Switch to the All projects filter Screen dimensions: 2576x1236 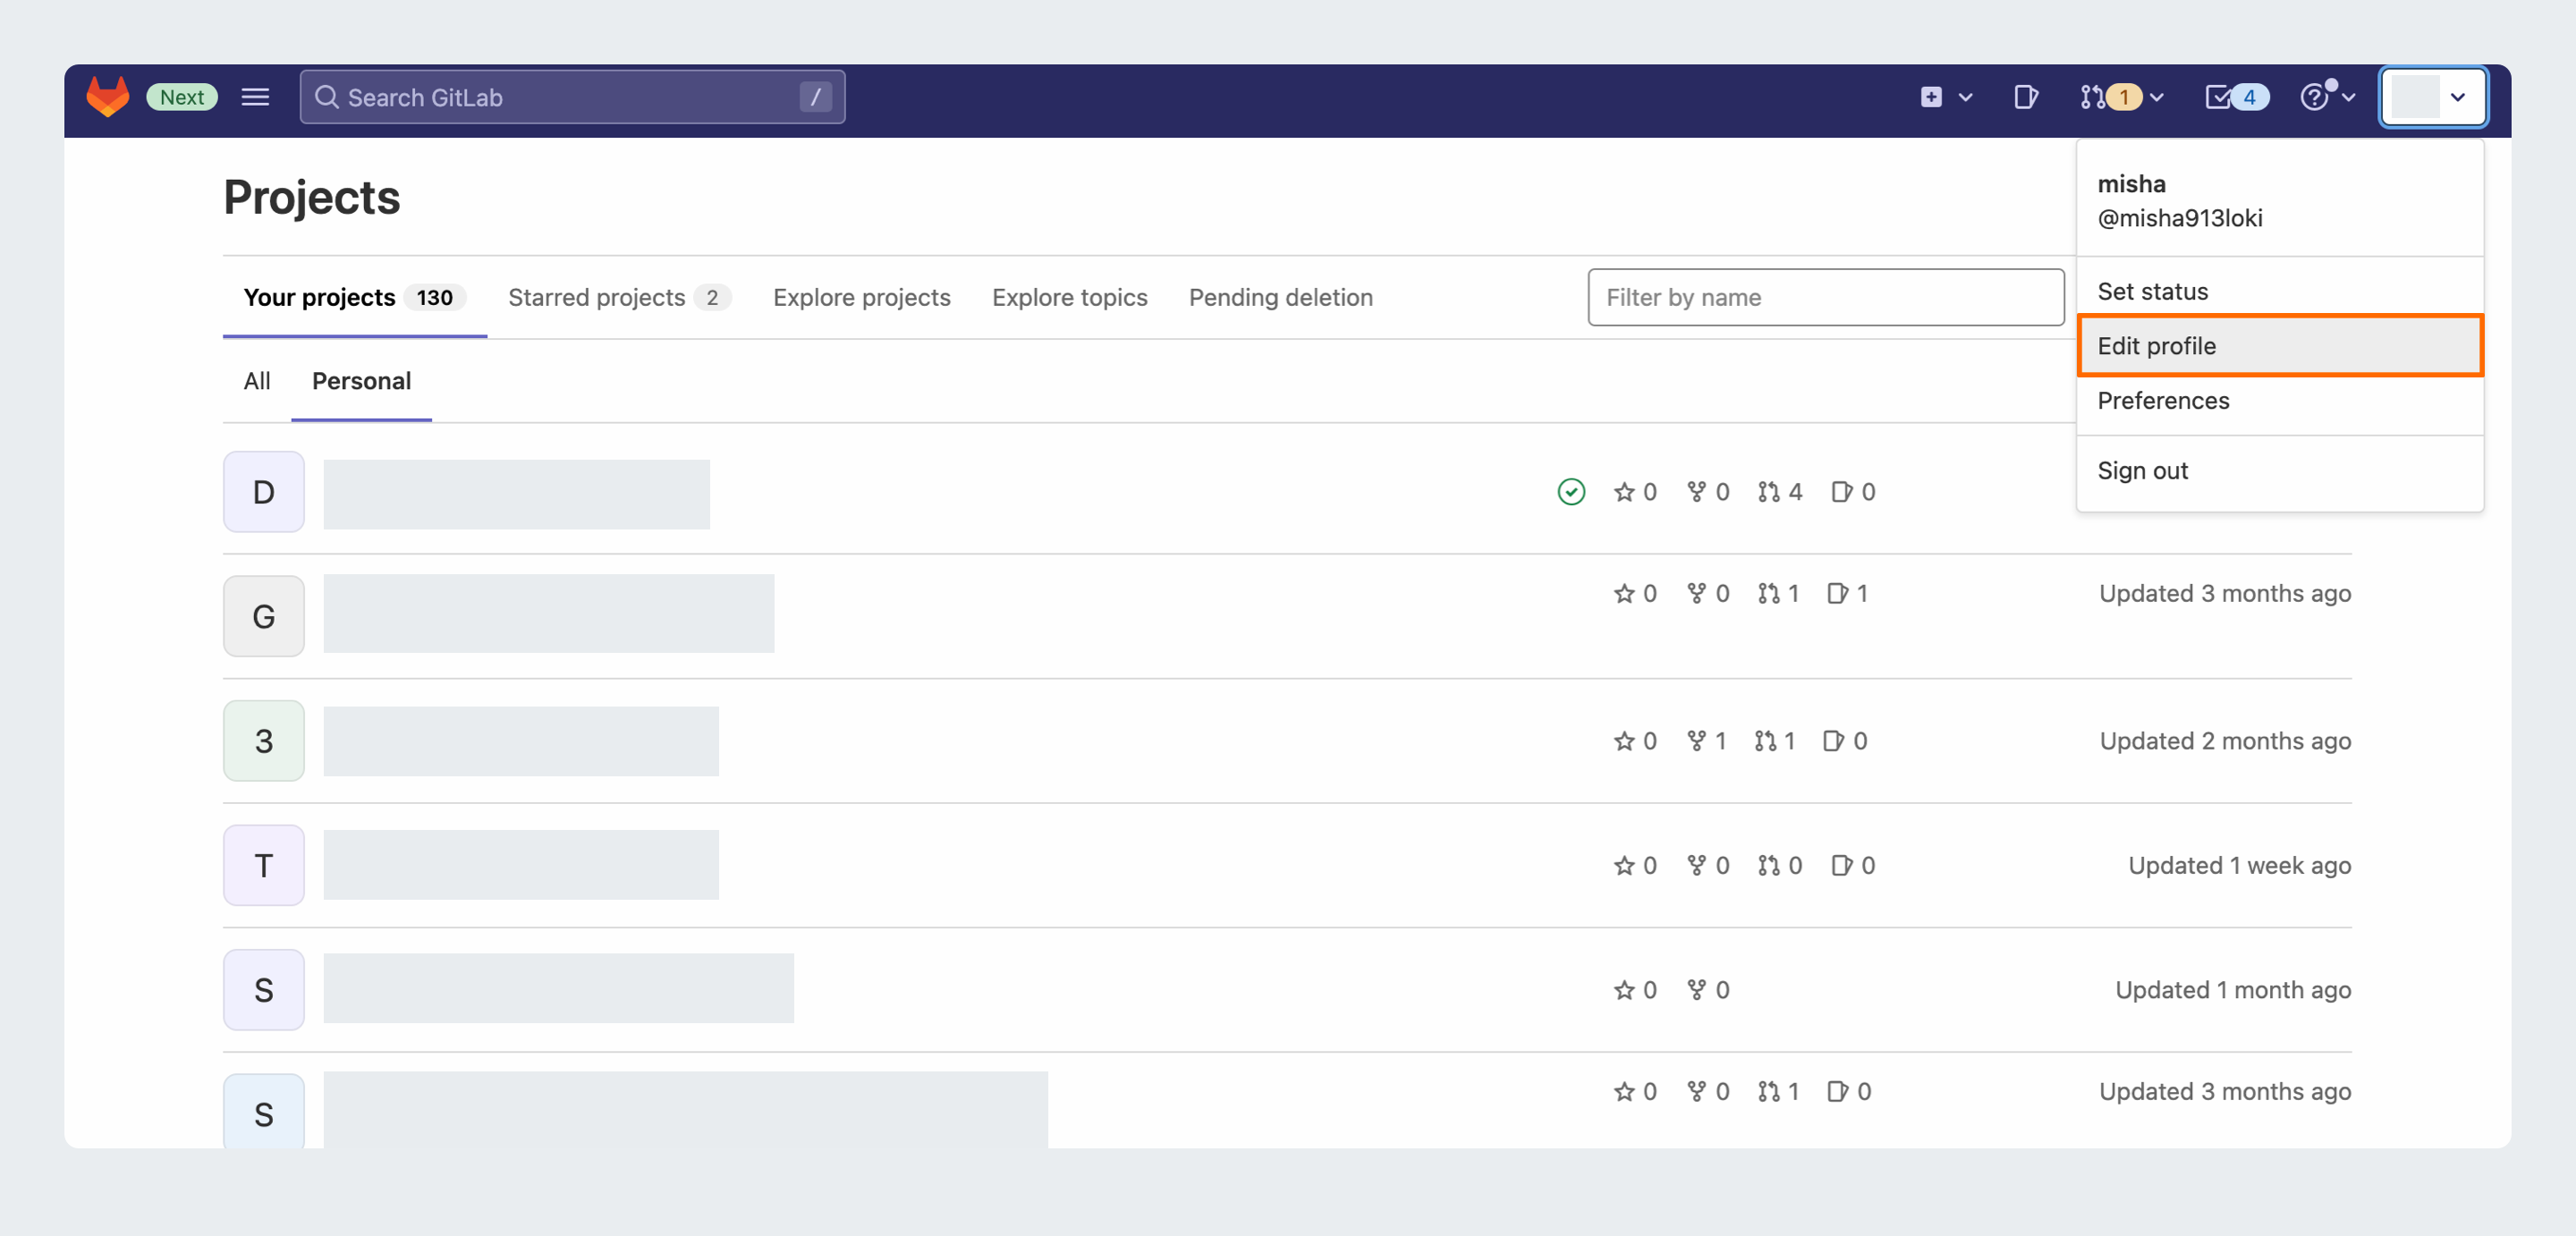pos(256,381)
